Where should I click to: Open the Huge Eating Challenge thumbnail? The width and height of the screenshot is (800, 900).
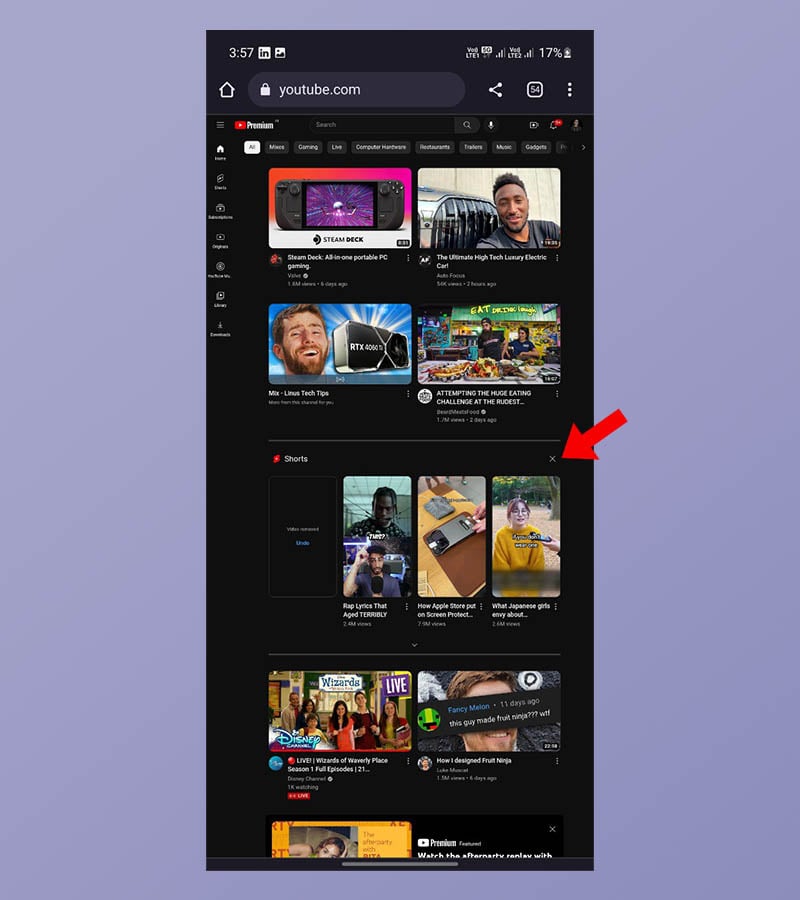489,344
